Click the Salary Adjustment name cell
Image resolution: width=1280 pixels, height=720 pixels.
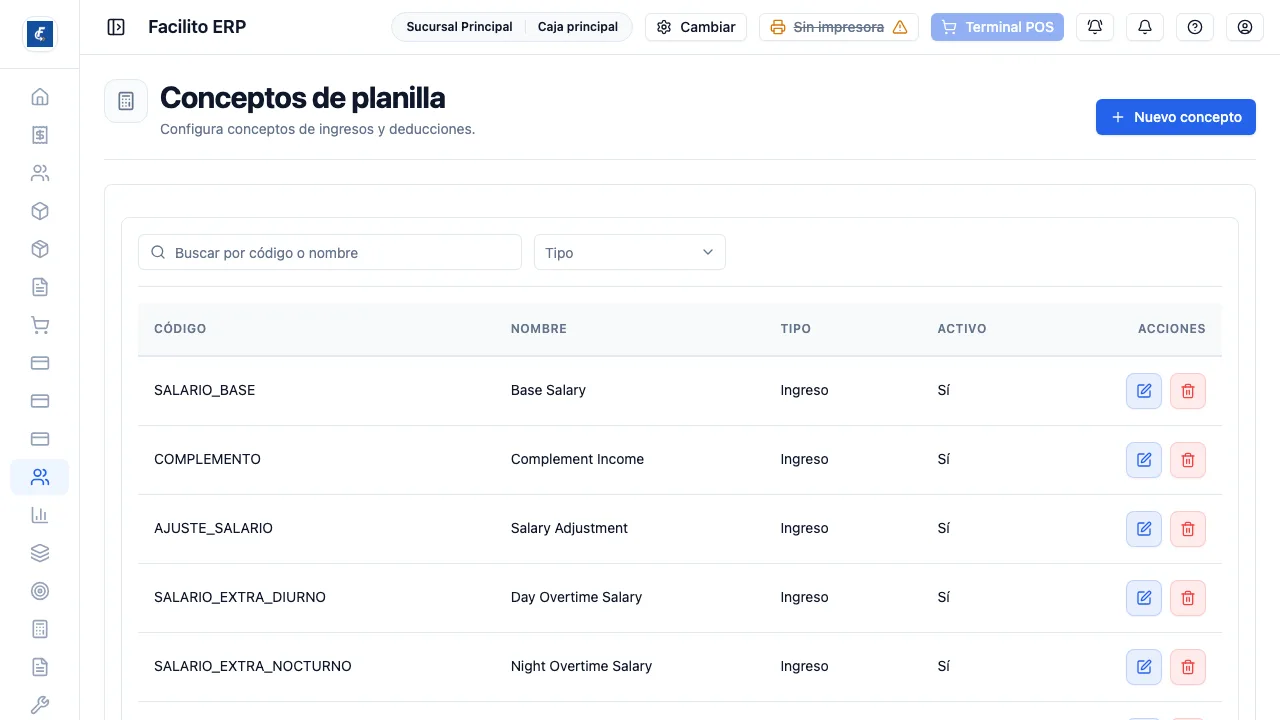[x=569, y=528]
